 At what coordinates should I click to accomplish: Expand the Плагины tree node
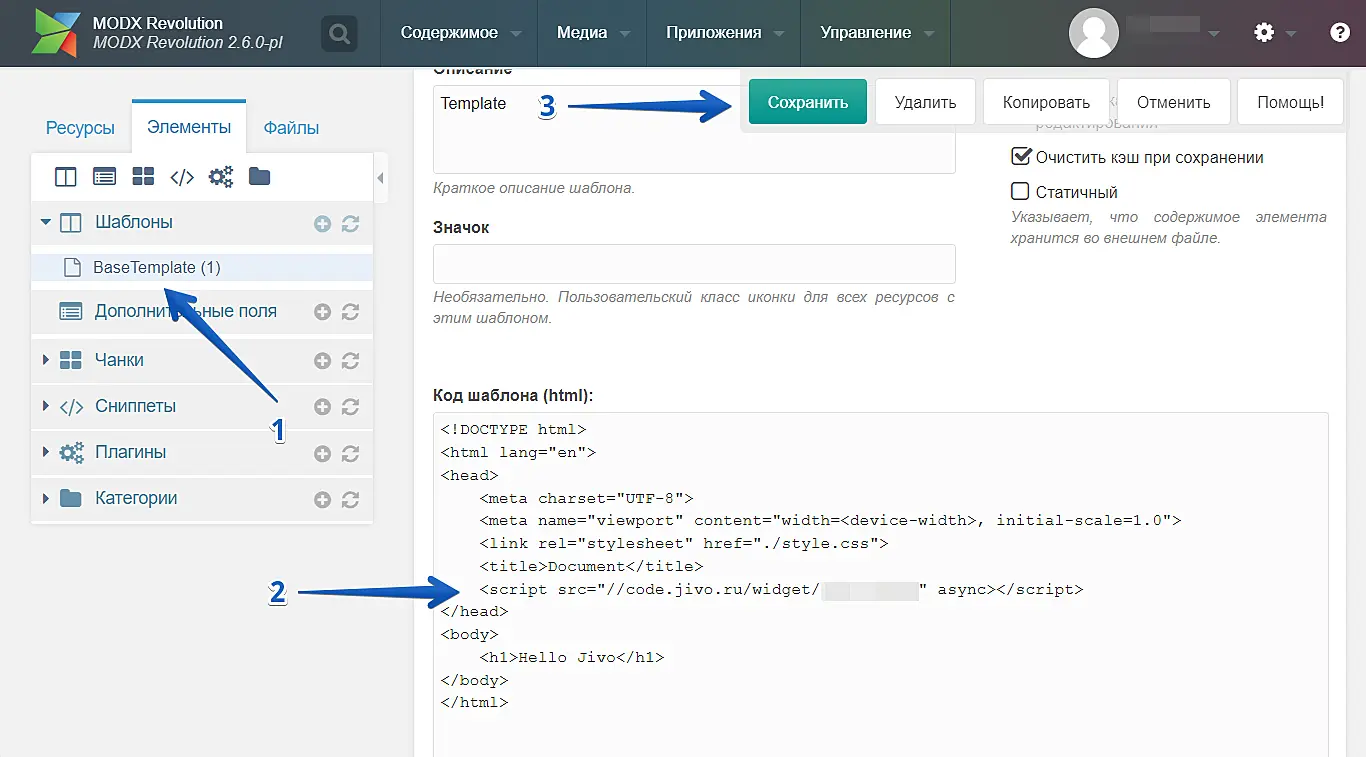(x=45, y=452)
